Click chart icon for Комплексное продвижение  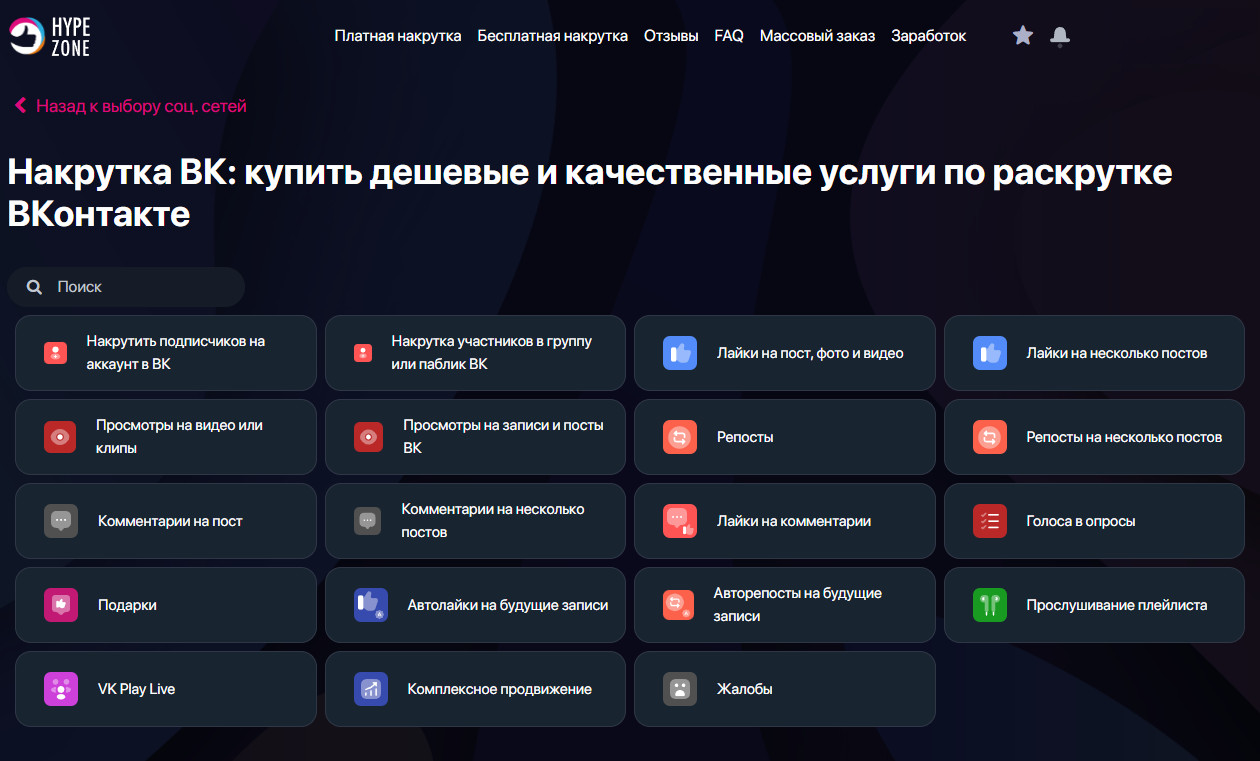371,689
